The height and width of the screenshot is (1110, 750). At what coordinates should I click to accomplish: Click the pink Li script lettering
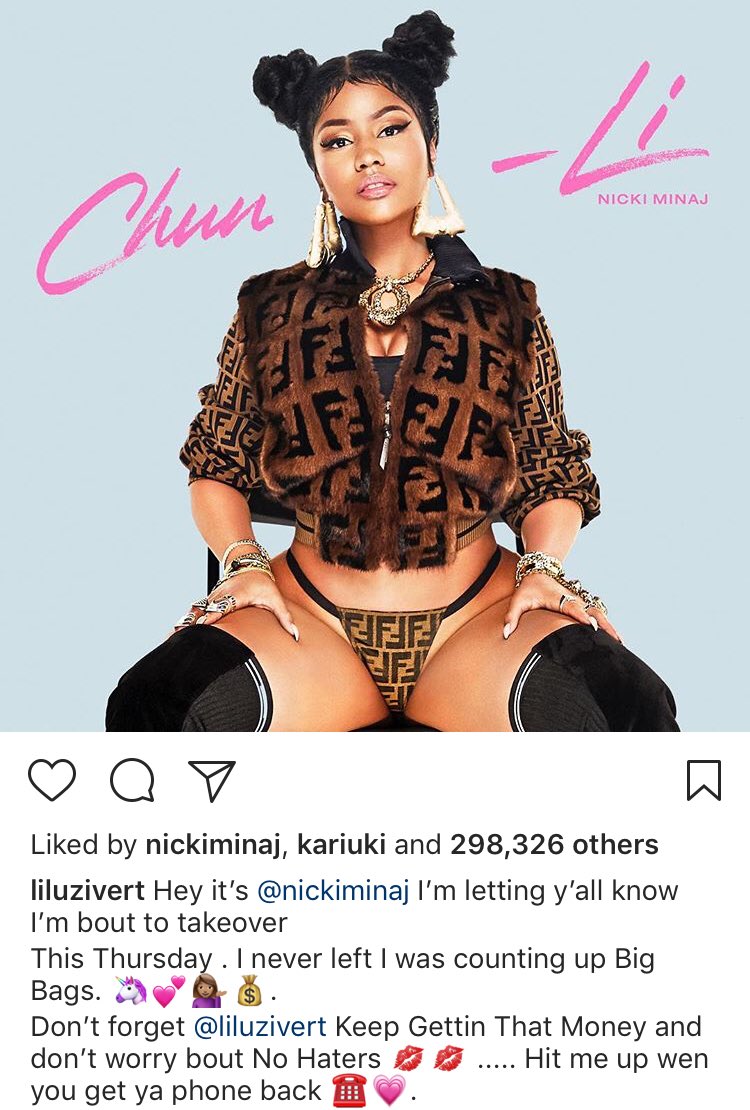pyautogui.click(x=602, y=131)
